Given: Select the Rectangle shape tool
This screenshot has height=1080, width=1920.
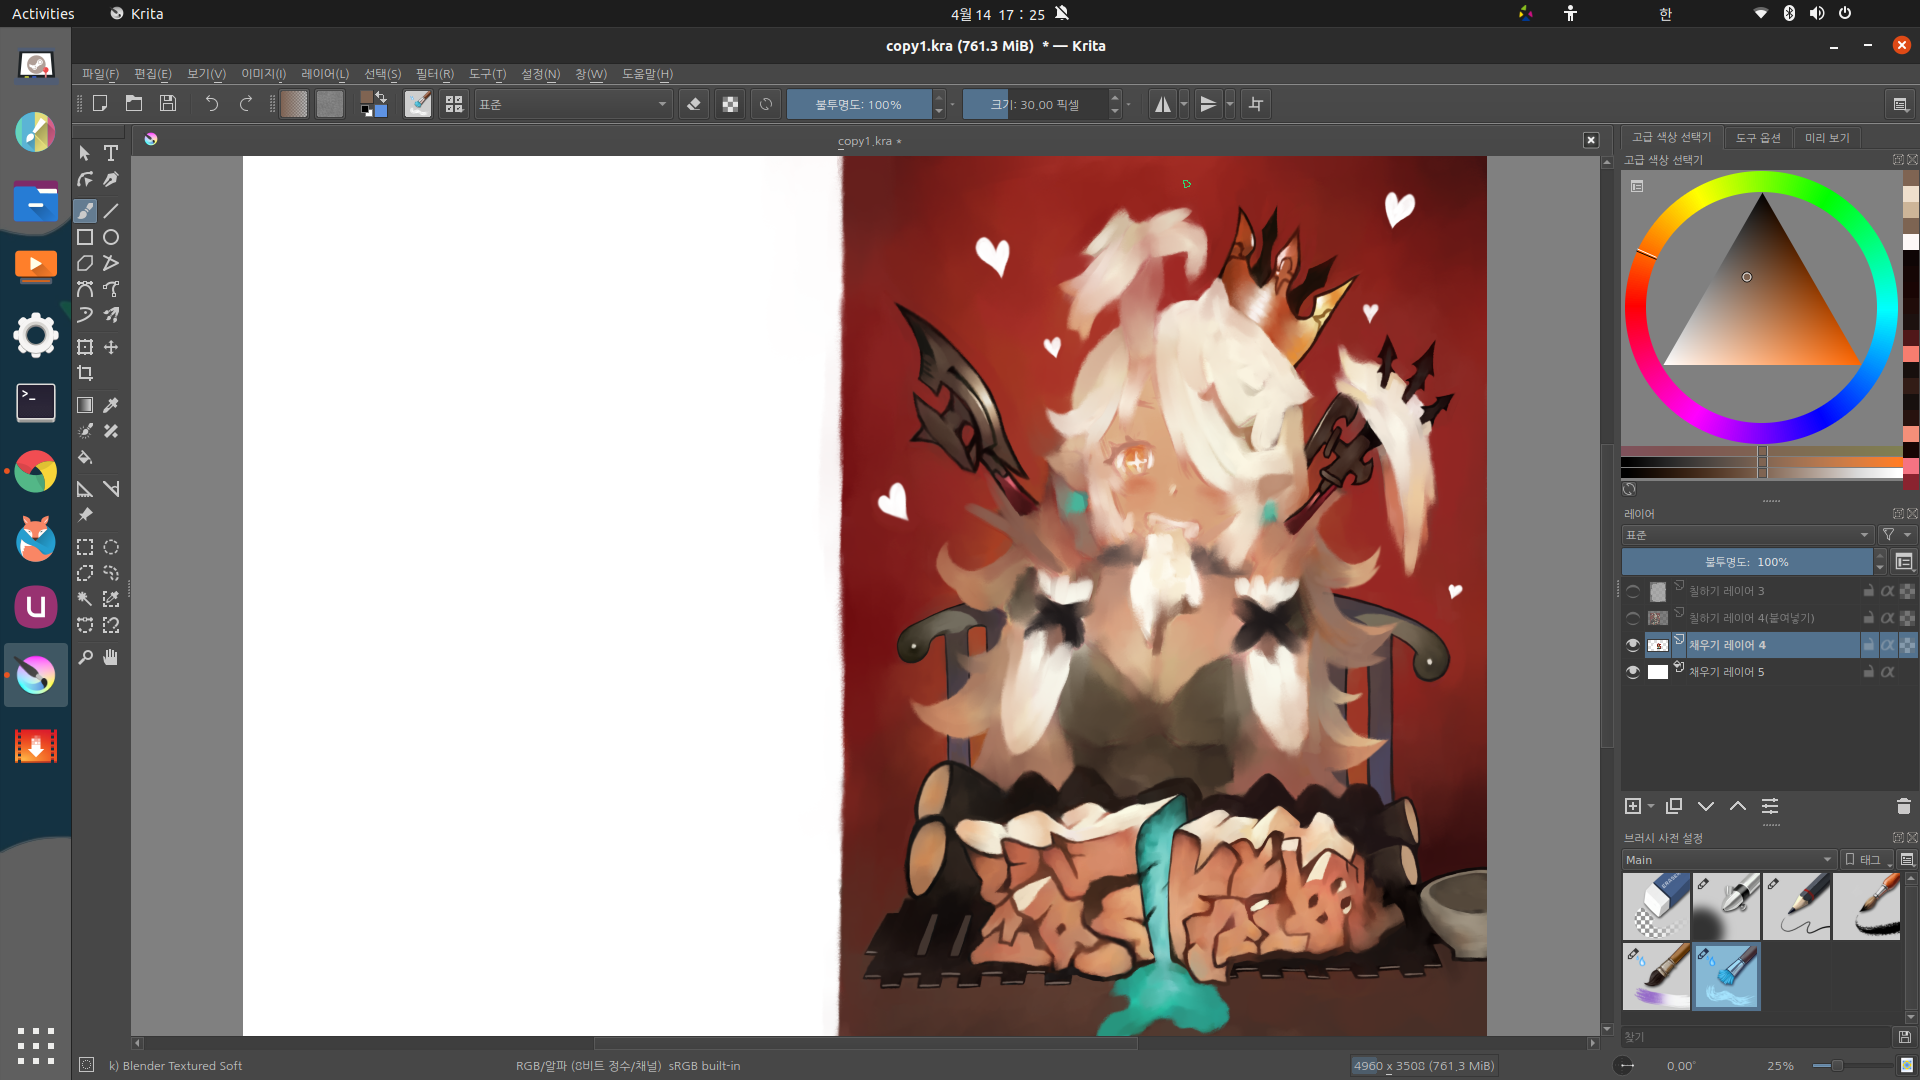Looking at the screenshot, I should coord(85,237).
